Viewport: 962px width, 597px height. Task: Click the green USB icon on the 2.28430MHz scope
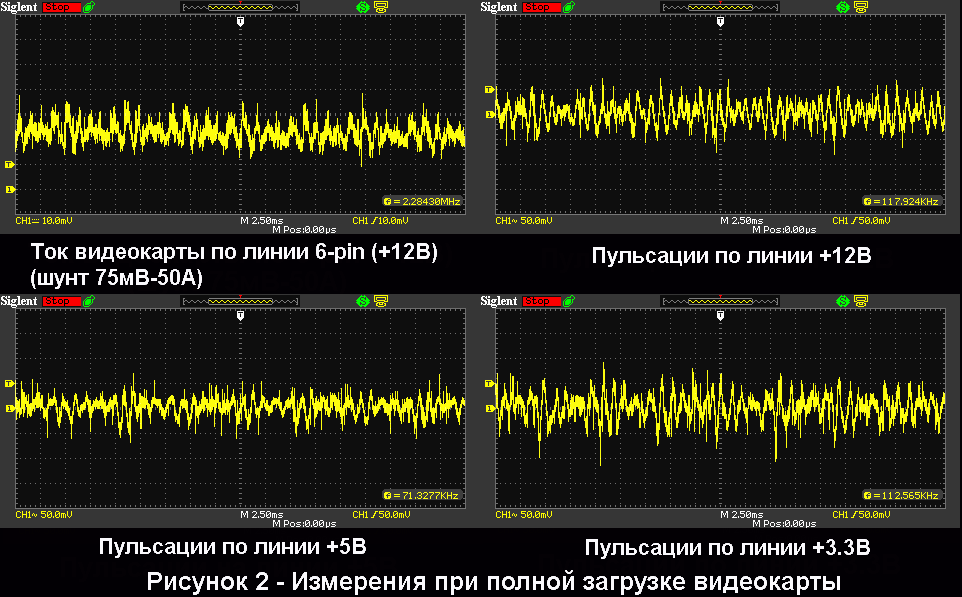92,7
